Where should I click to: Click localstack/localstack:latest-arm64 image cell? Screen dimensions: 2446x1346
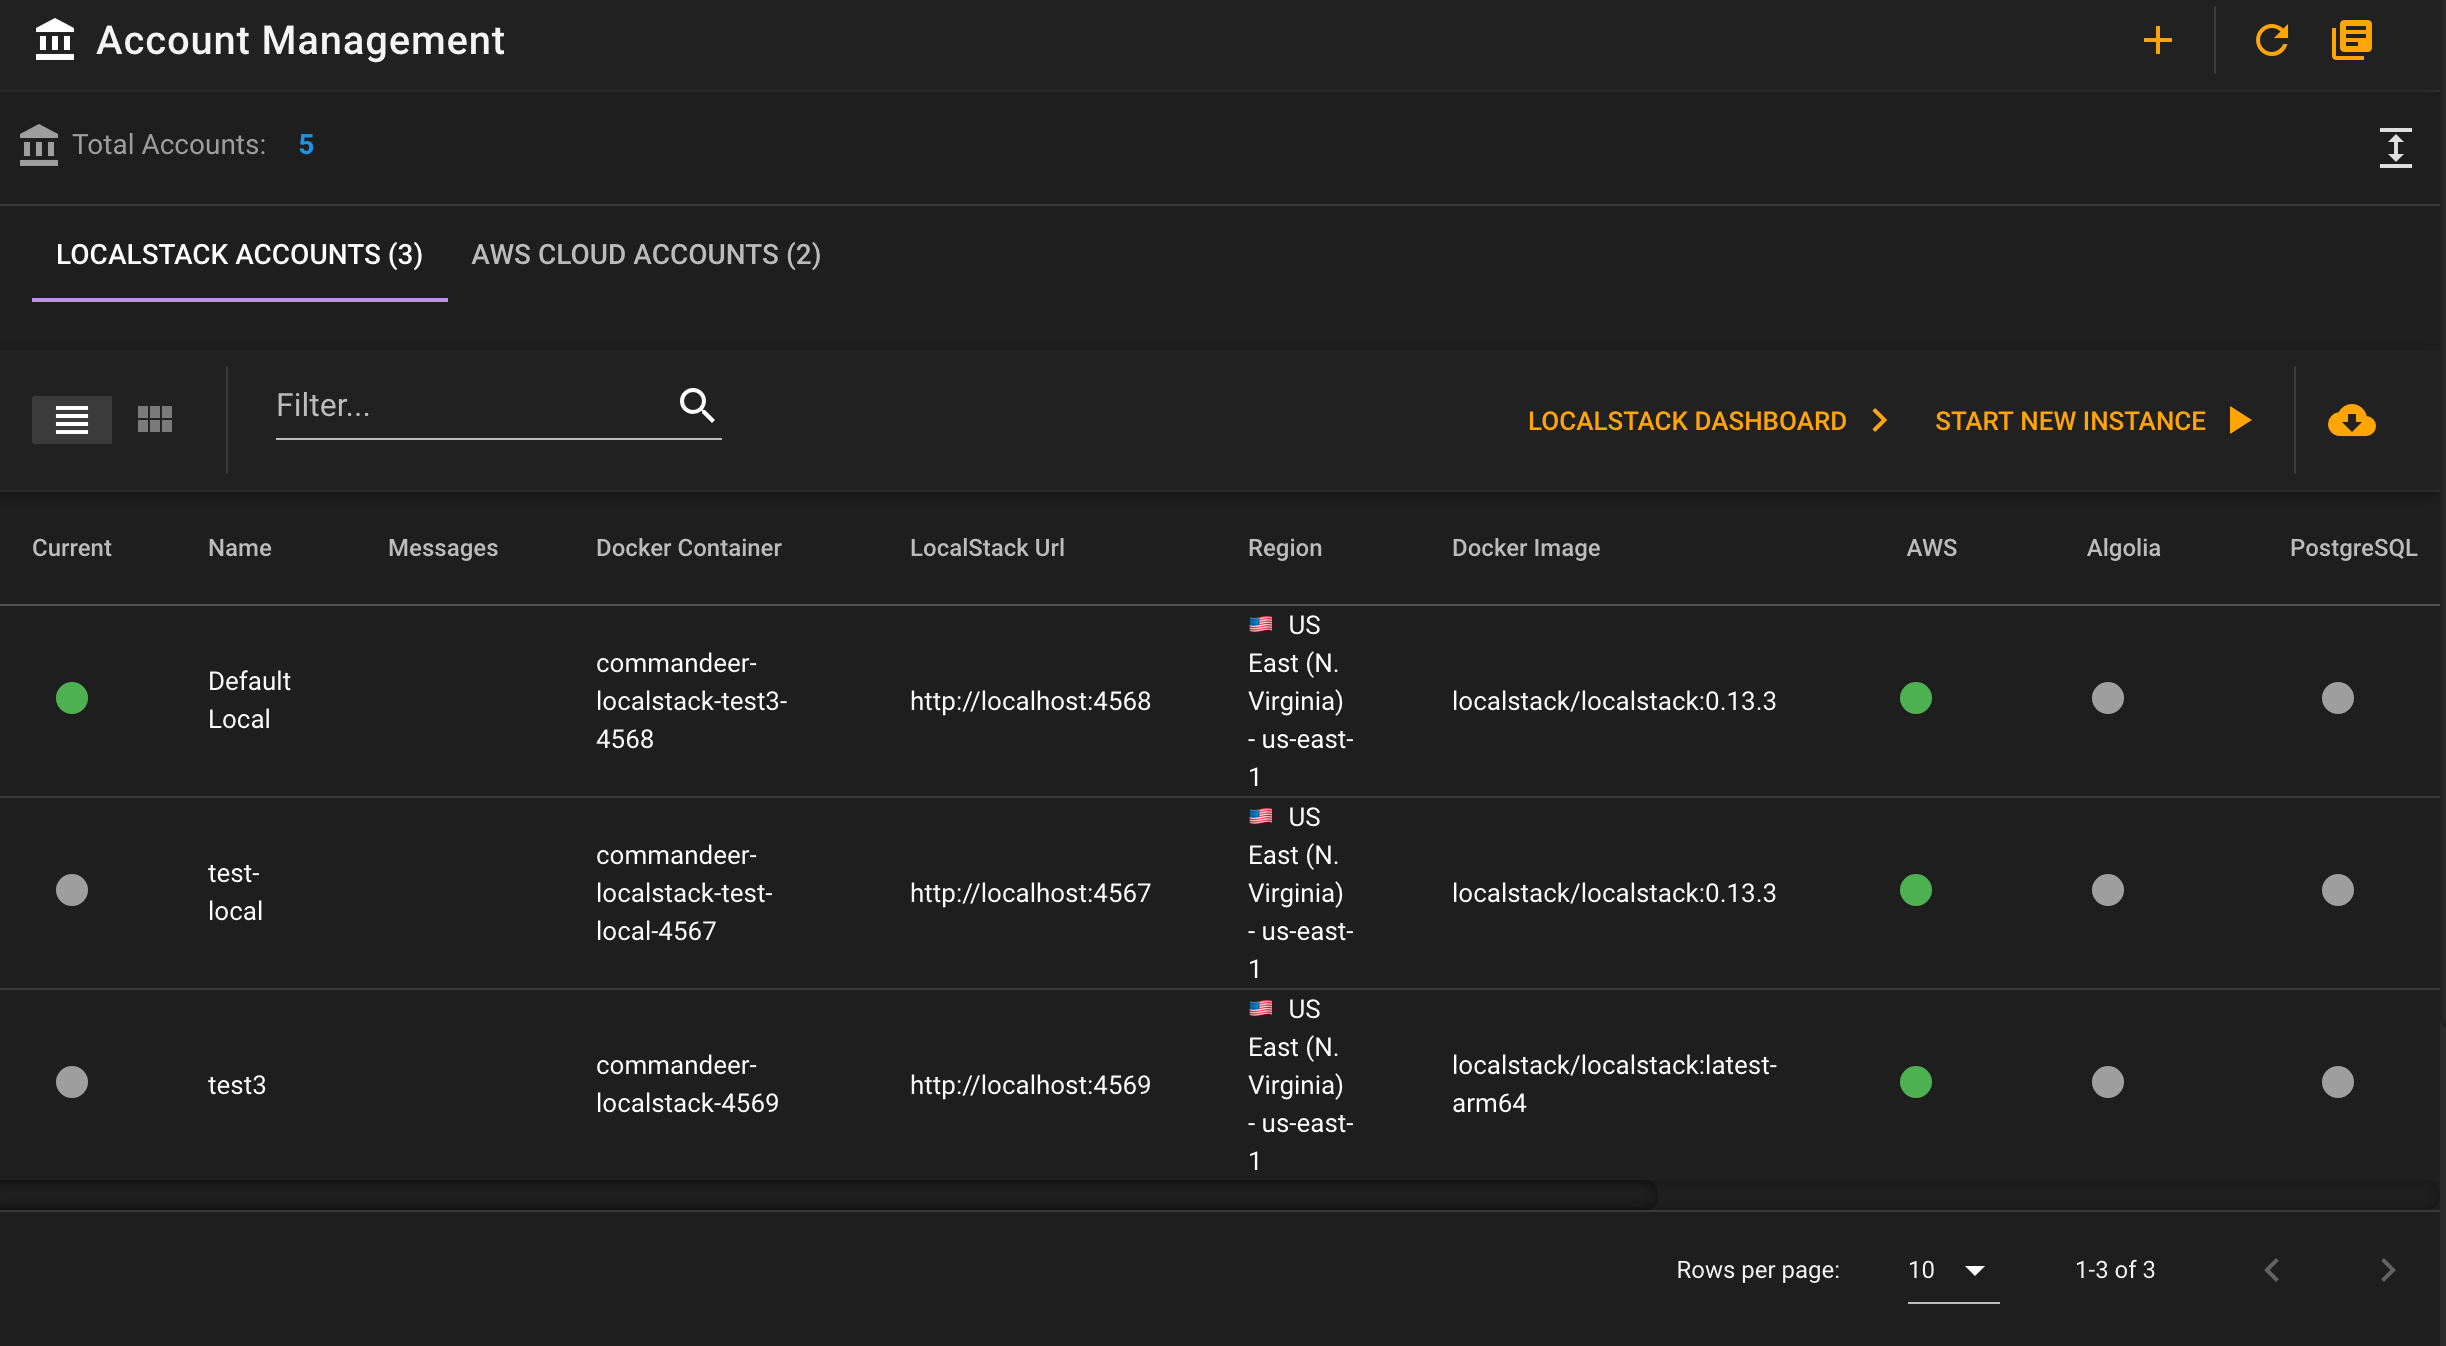[1614, 1084]
